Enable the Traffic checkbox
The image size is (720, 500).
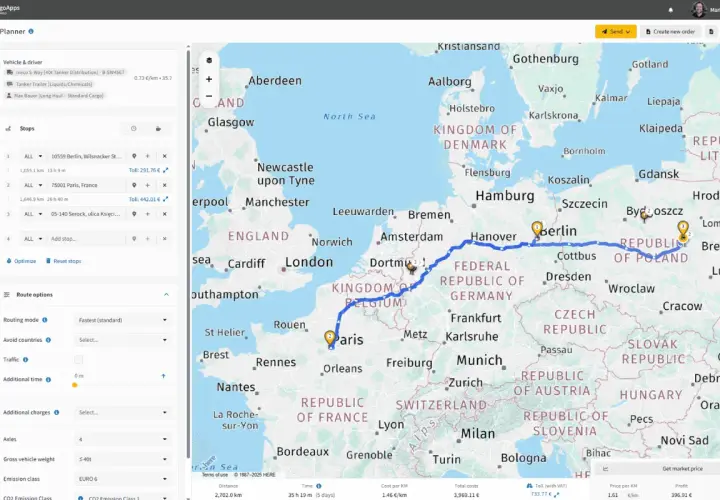tap(79, 360)
